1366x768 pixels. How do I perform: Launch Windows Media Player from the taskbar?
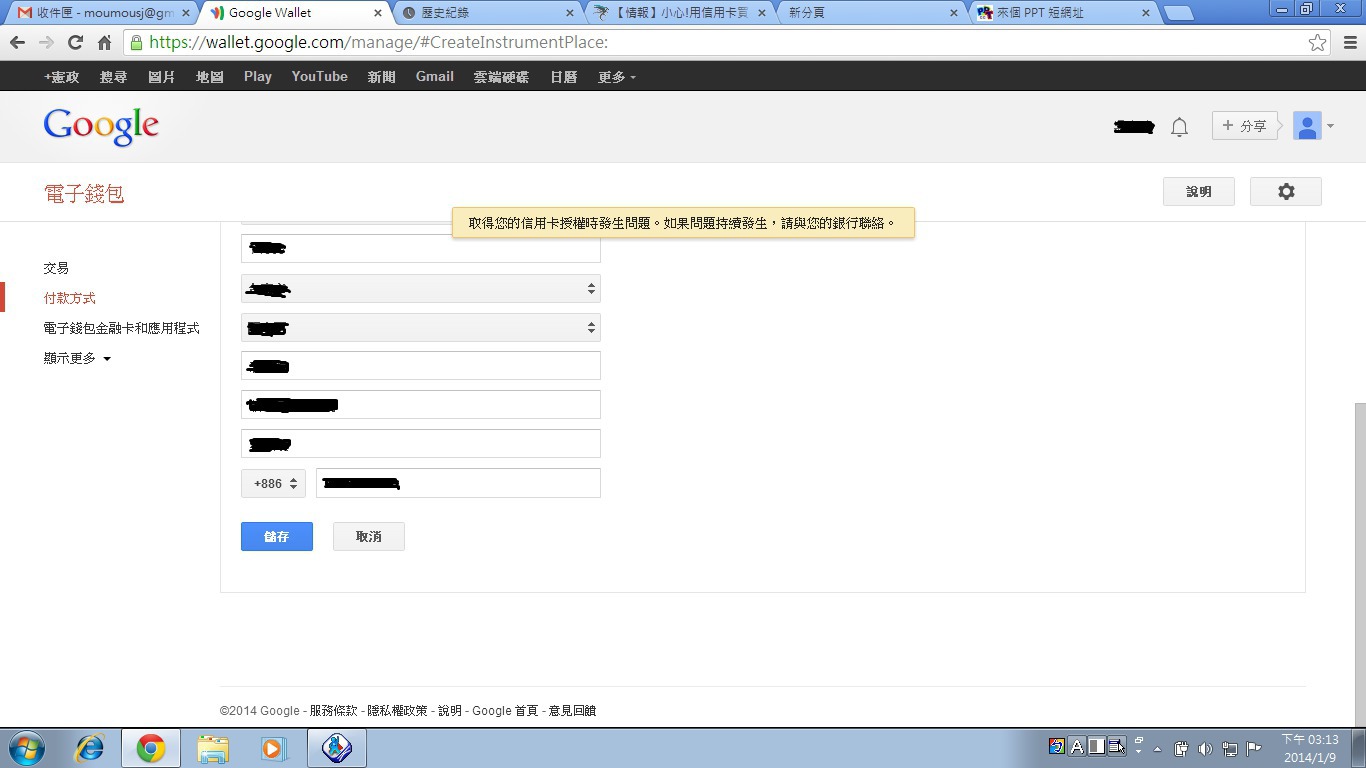(x=274, y=748)
